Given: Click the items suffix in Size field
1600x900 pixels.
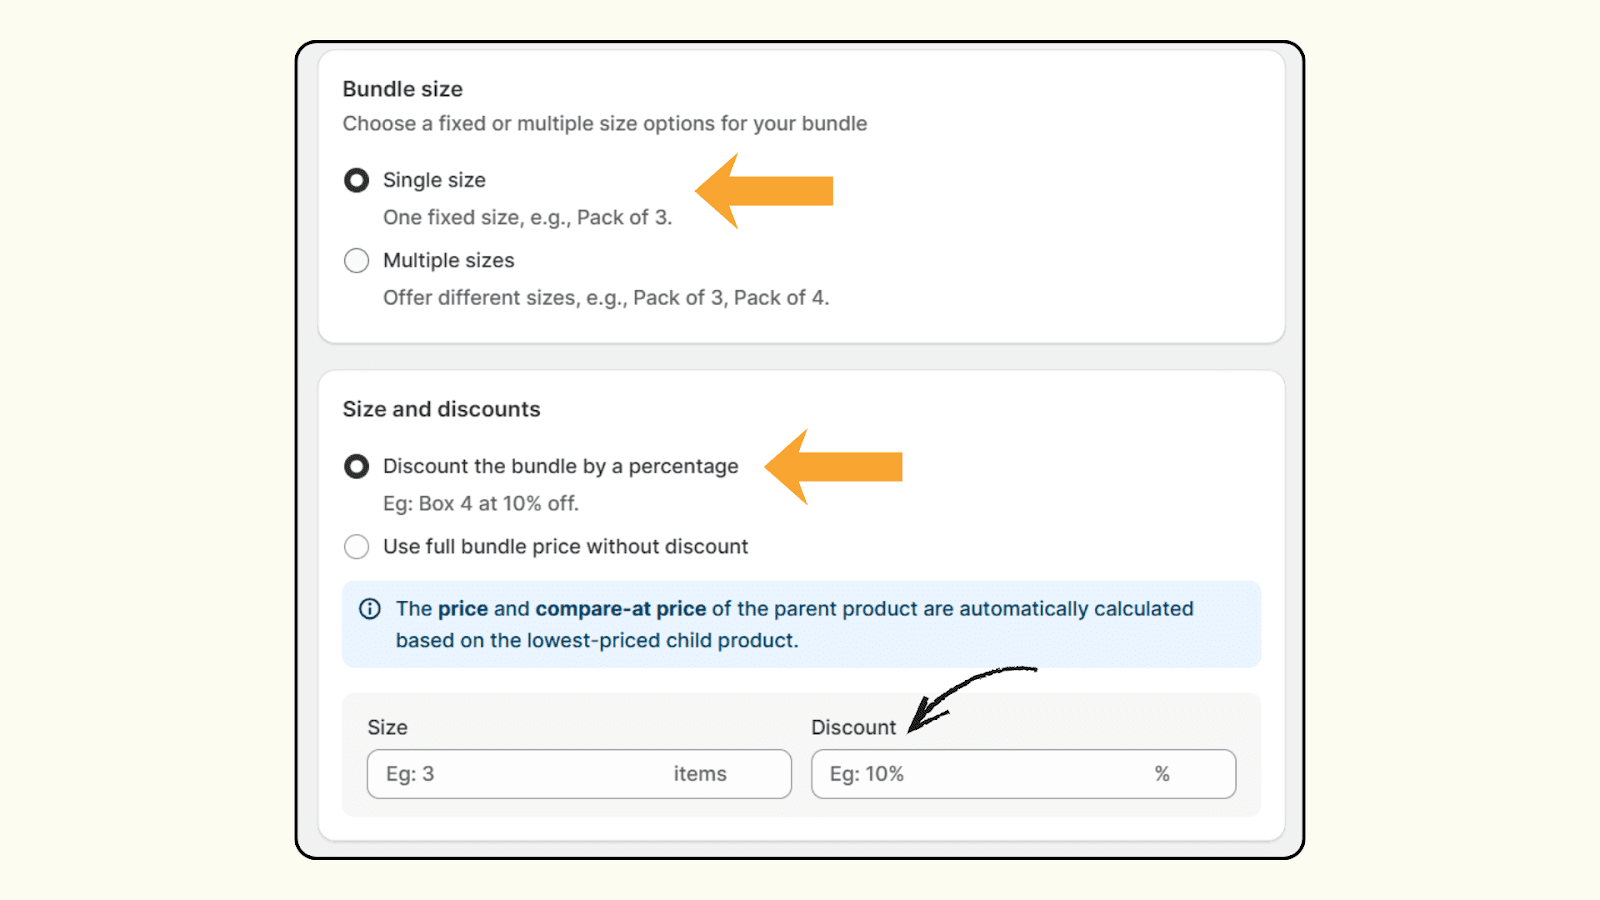Looking at the screenshot, I should (700, 773).
